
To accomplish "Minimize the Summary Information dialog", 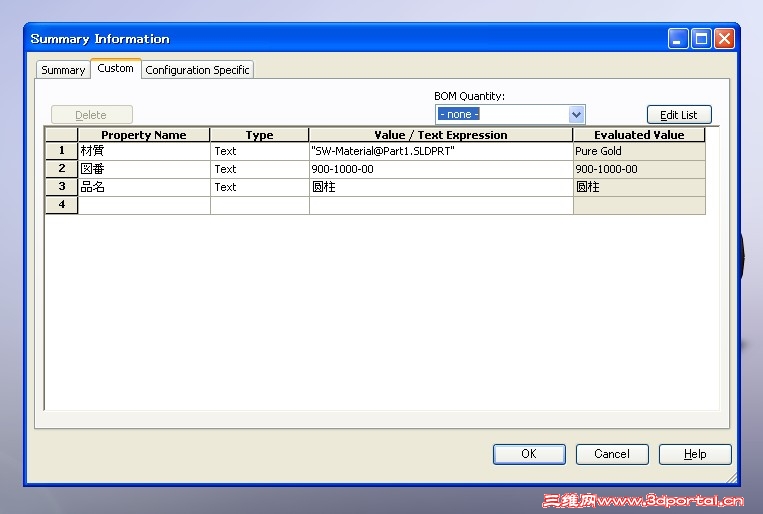I will (678, 38).
